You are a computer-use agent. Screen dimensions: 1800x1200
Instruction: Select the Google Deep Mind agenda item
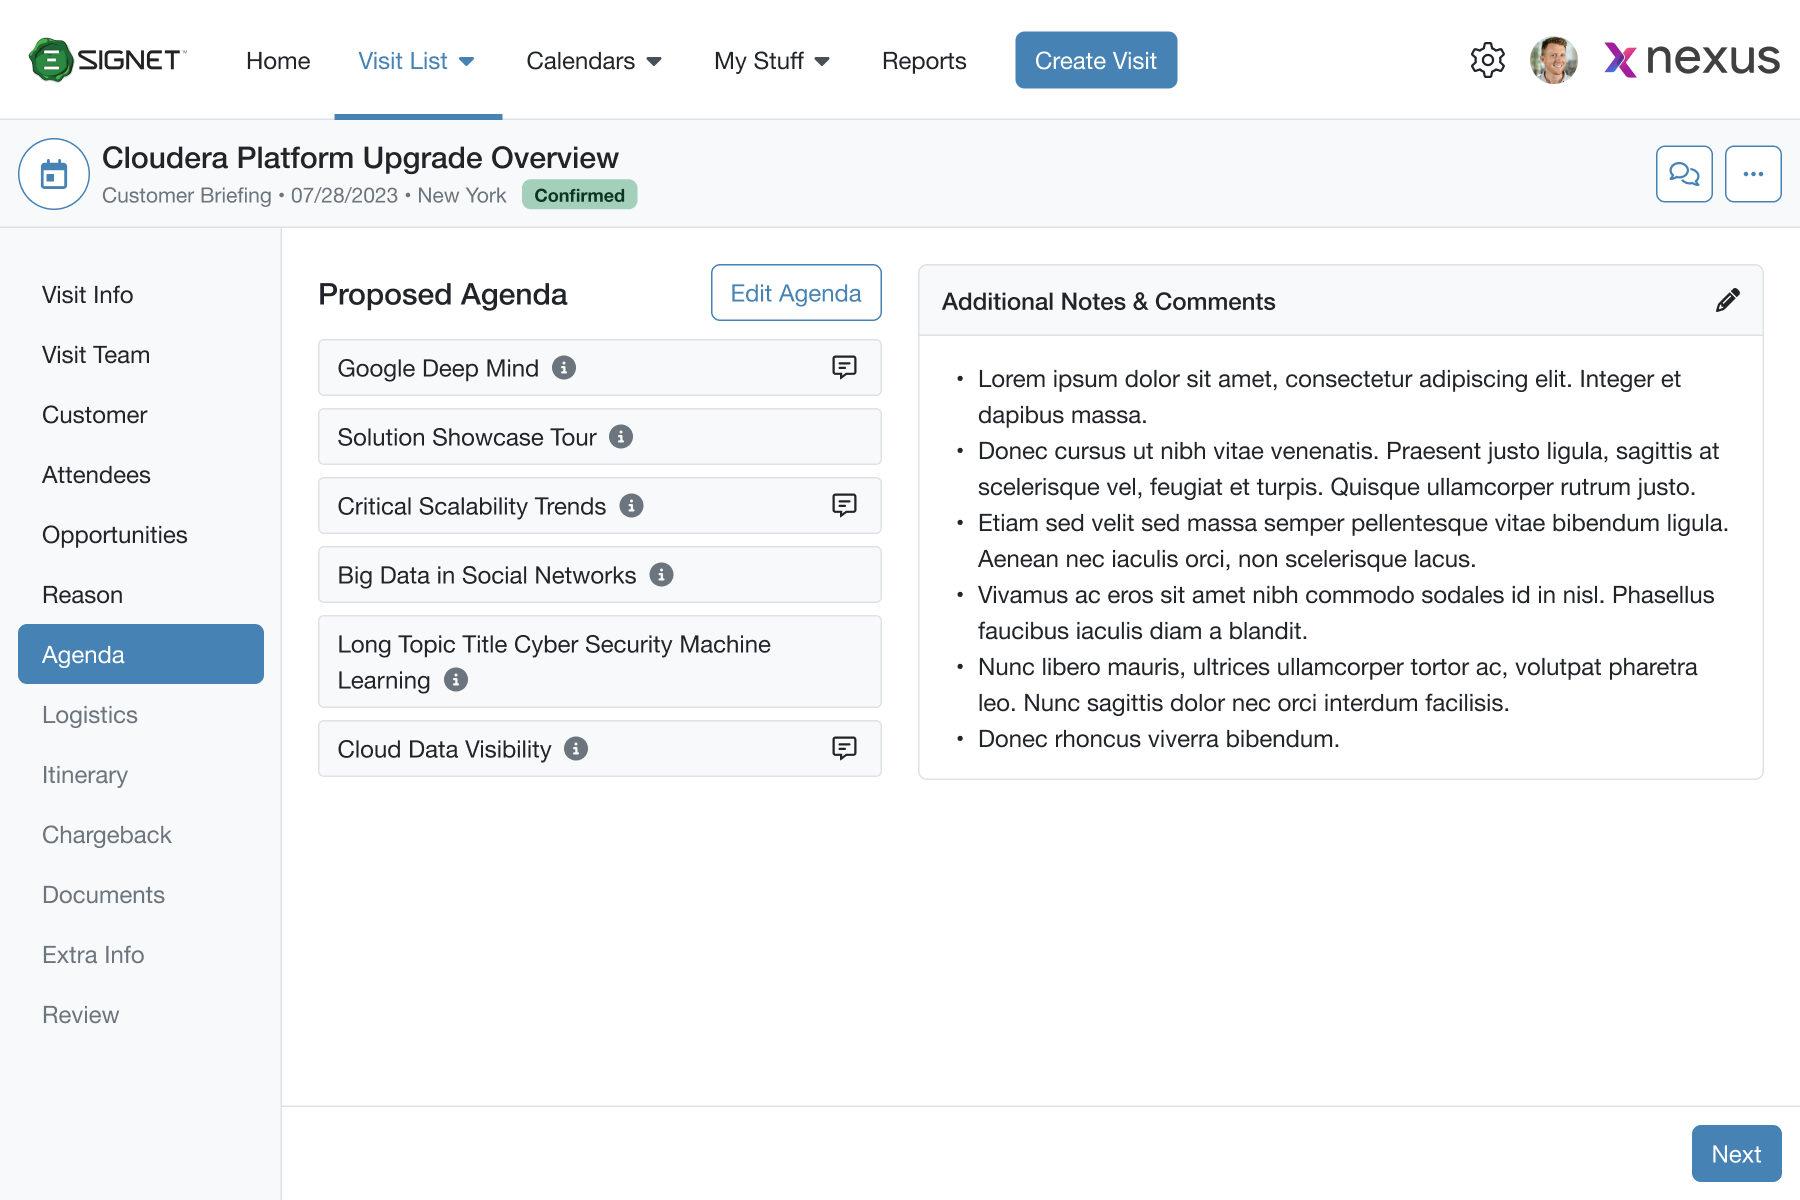[x=600, y=368]
